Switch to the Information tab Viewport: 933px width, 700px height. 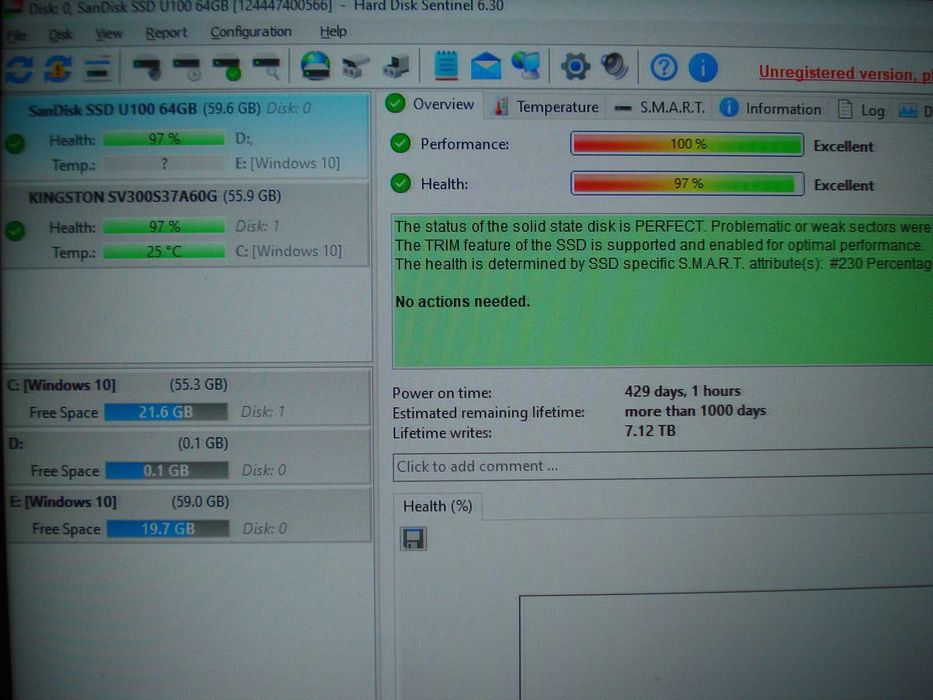pos(771,109)
